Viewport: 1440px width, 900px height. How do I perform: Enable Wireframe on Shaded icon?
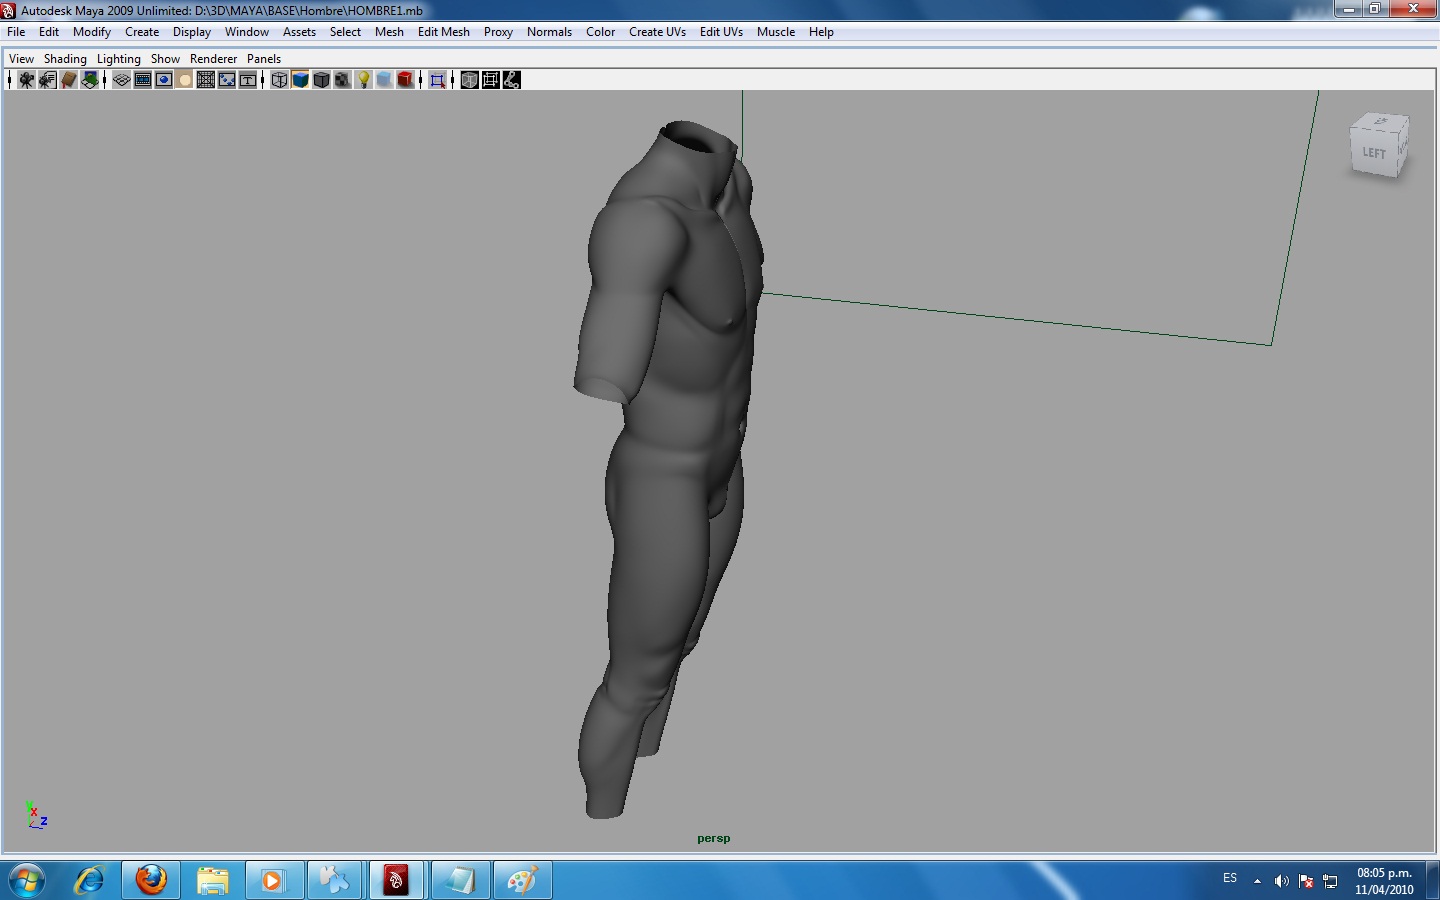pyautogui.click(x=321, y=80)
